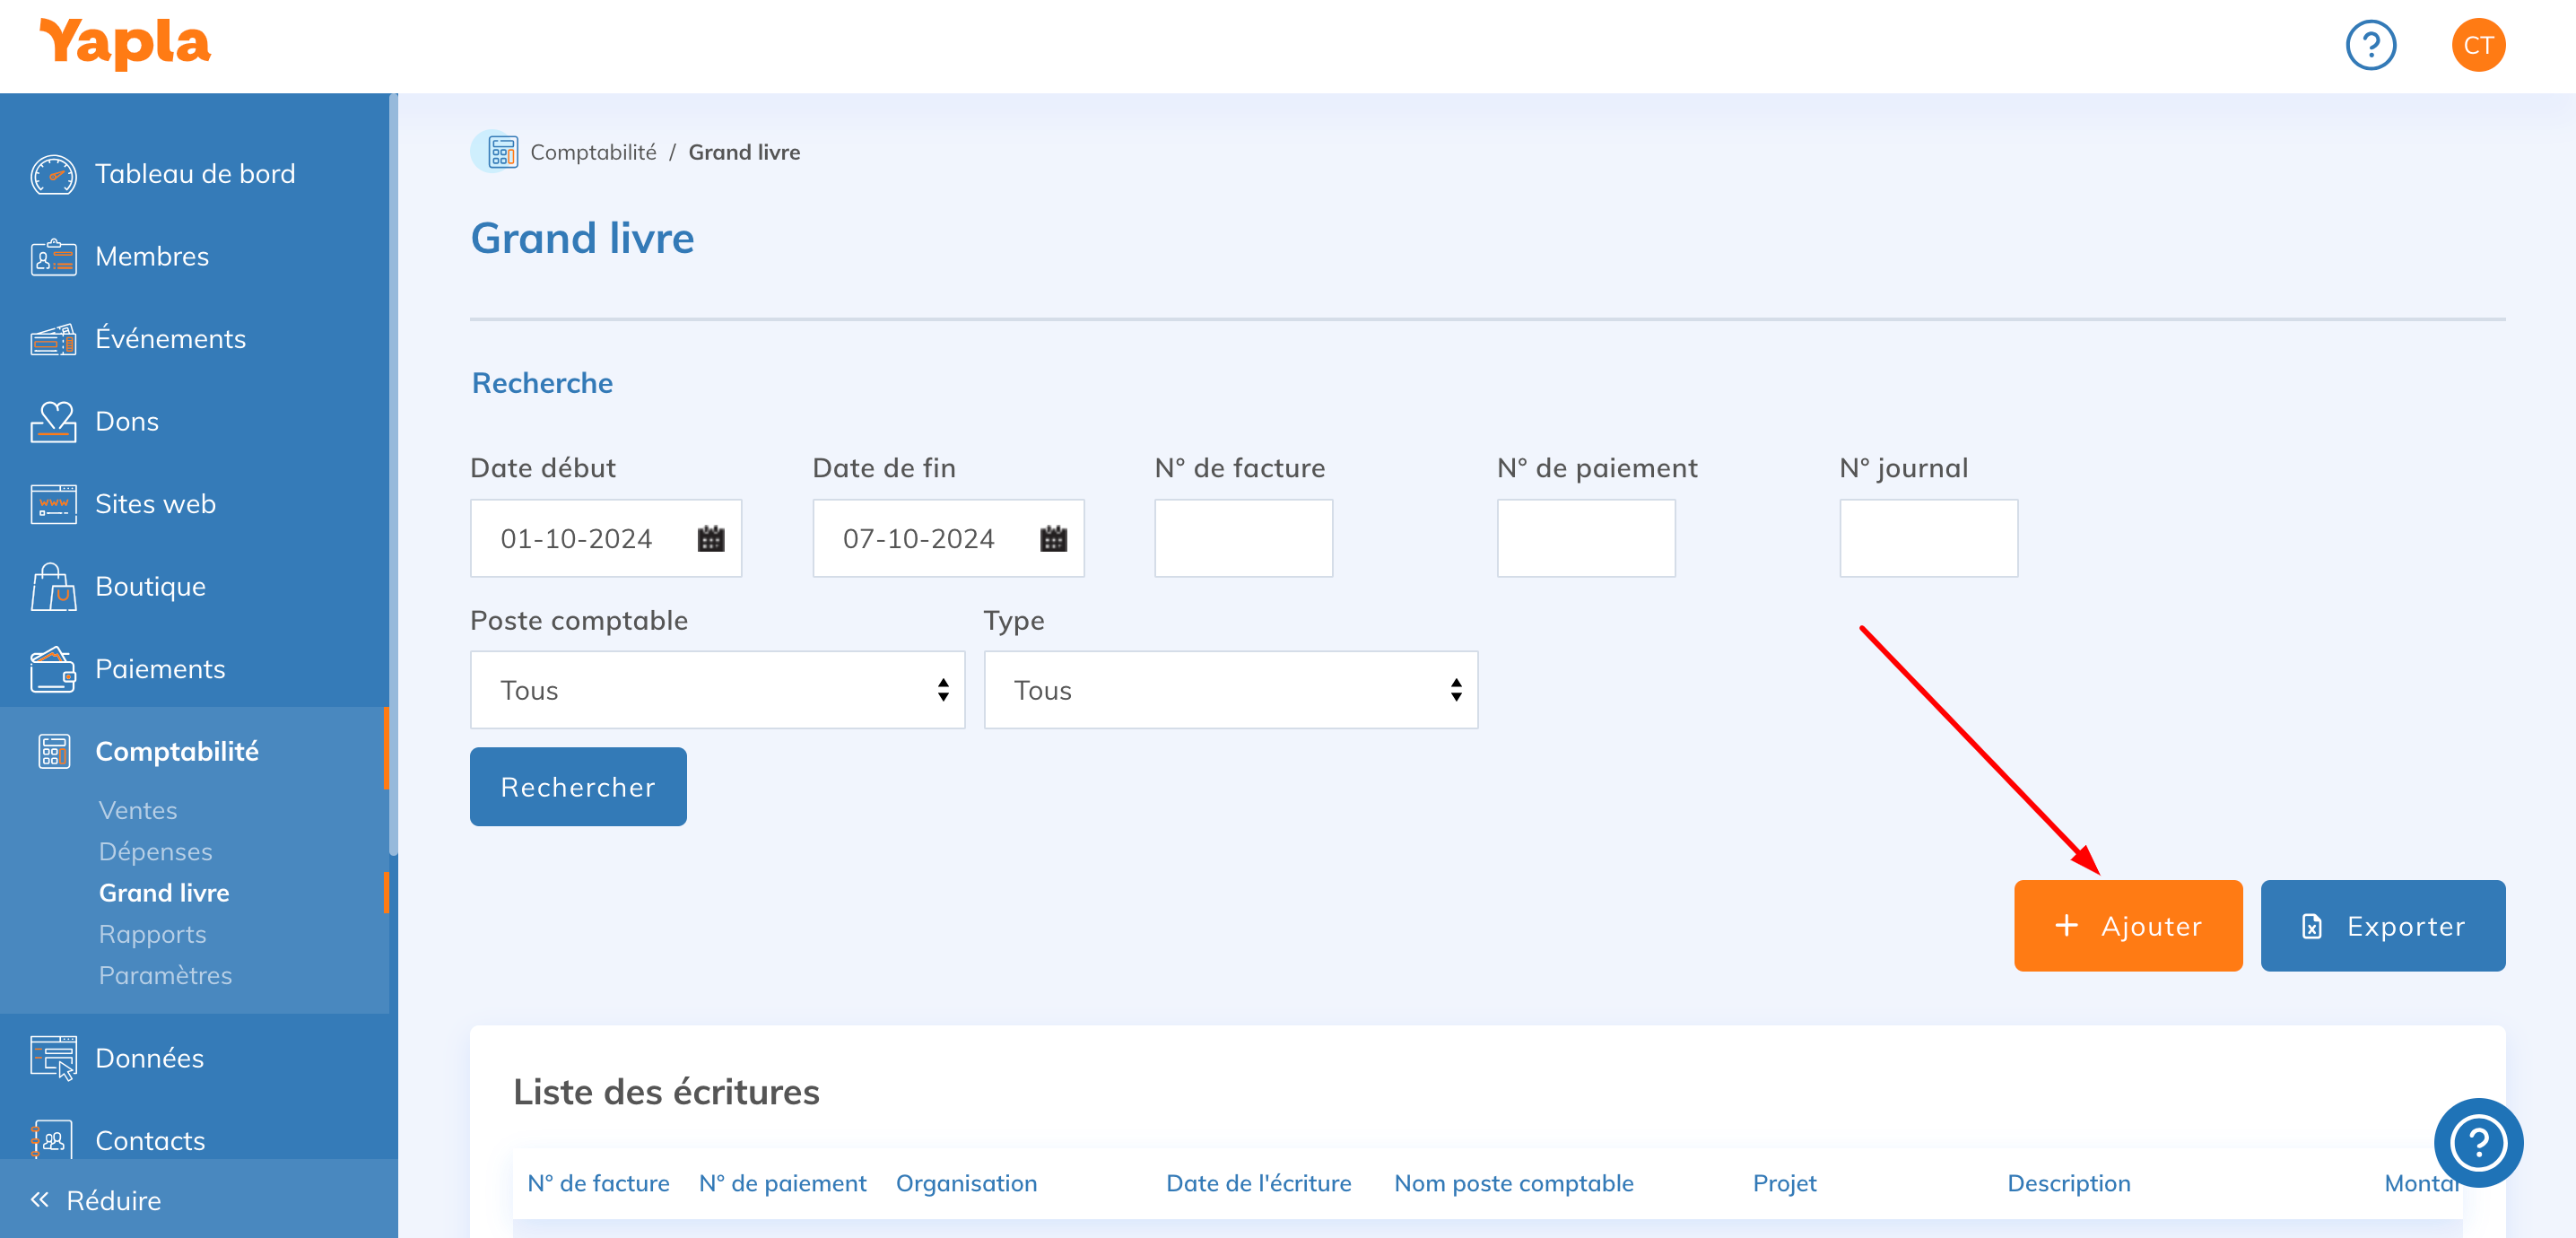Focus the N° de facture field
This screenshot has height=1238, width=2576.
1243,539
